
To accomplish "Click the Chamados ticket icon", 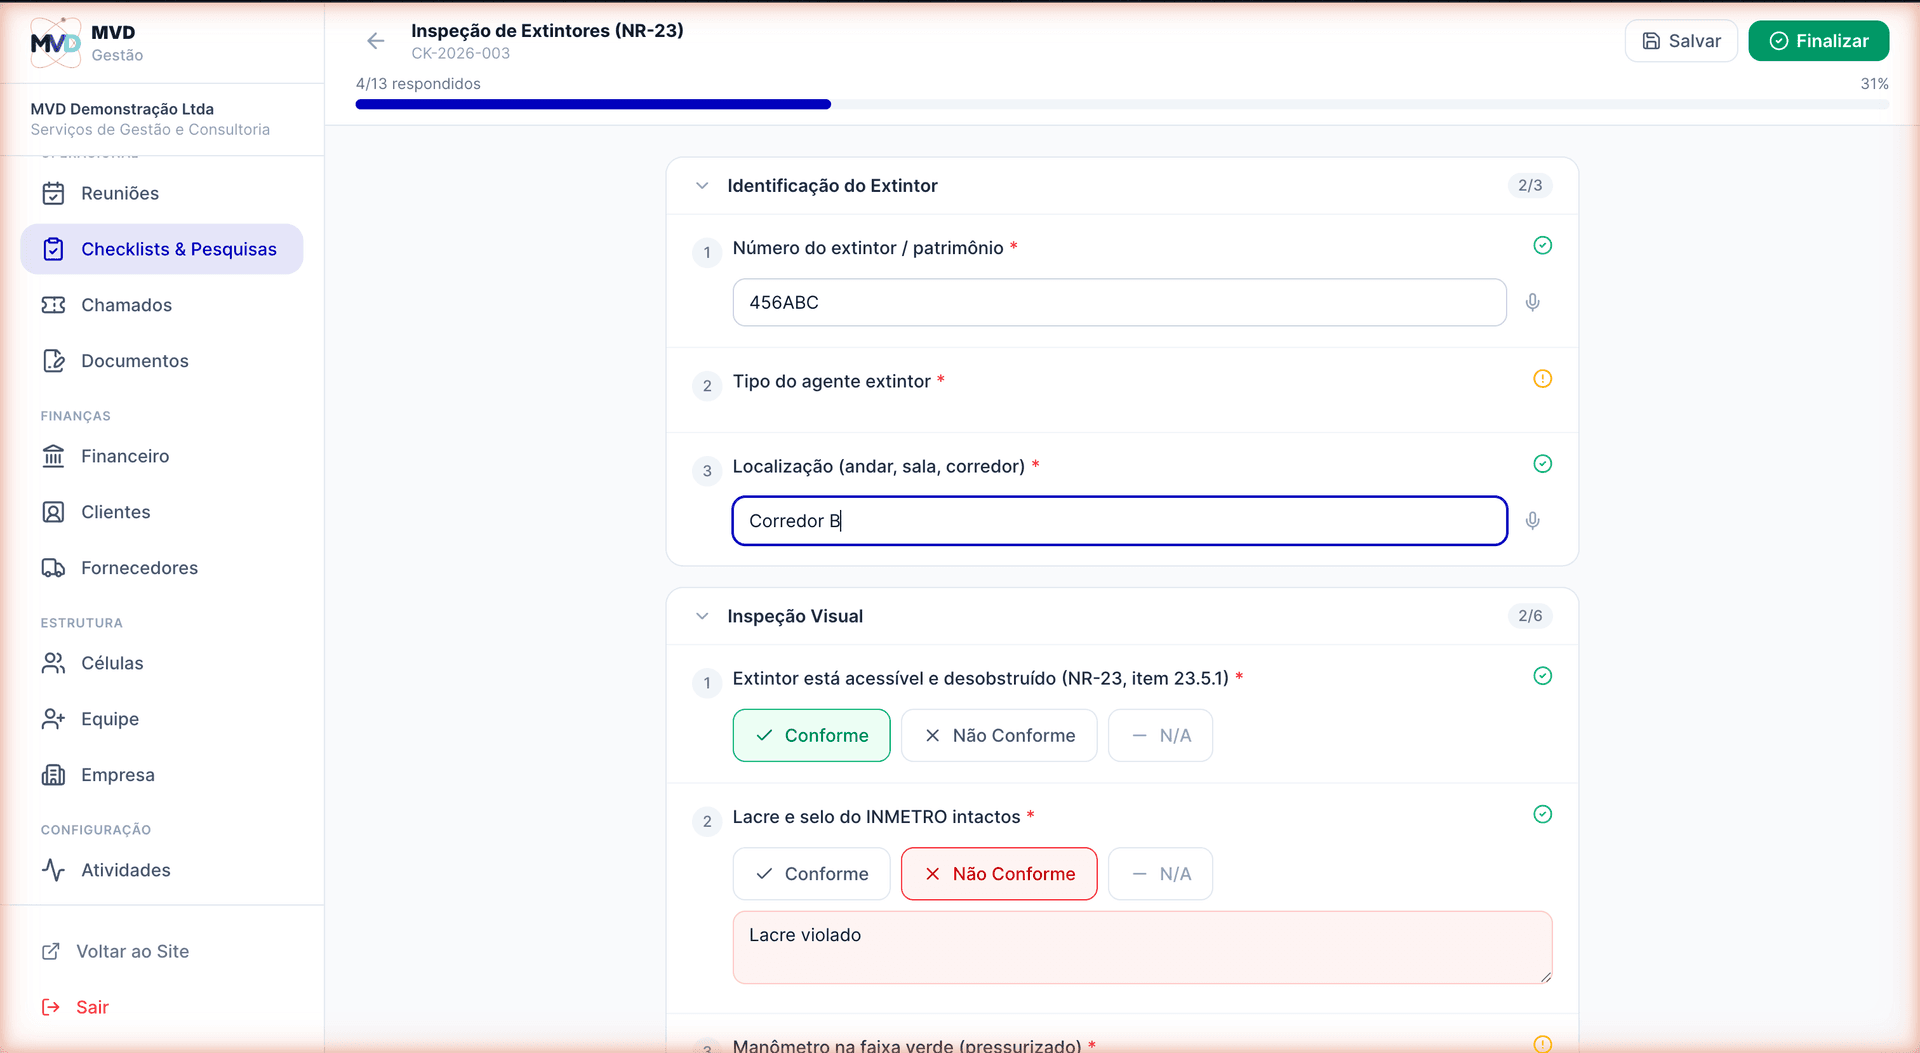I will [54, 305].
